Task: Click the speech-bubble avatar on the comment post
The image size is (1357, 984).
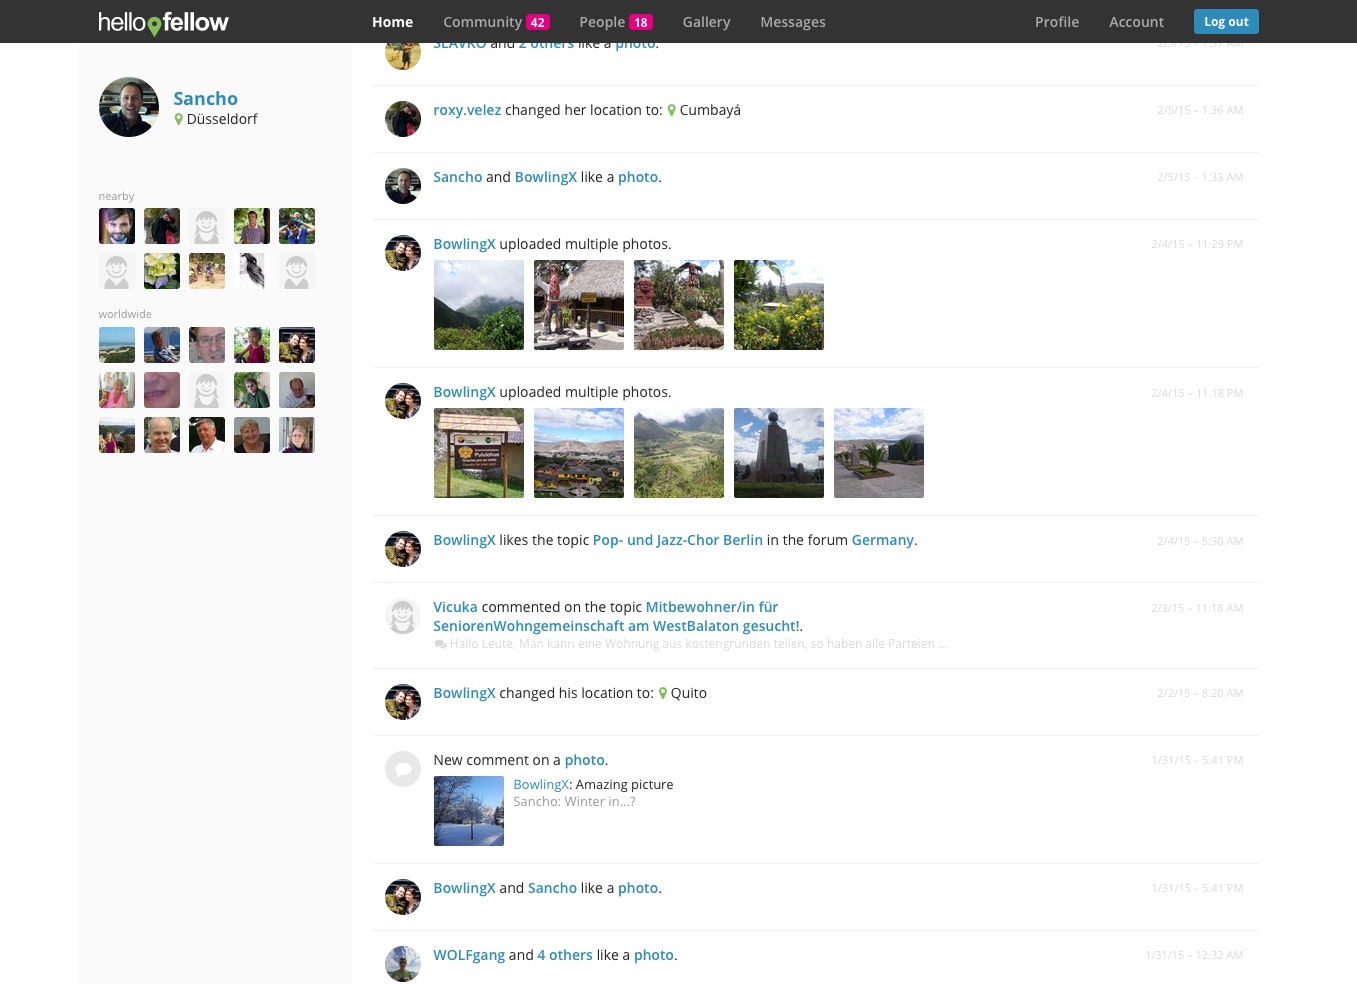Action: coord(402,768)
